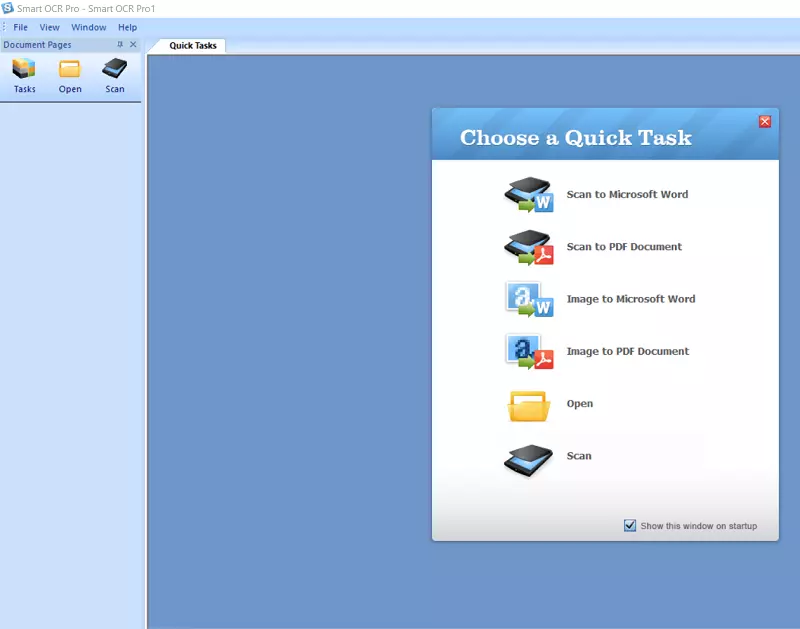
Task: Choose the Image to PDF Document icon
Action: tap(528, 351)
